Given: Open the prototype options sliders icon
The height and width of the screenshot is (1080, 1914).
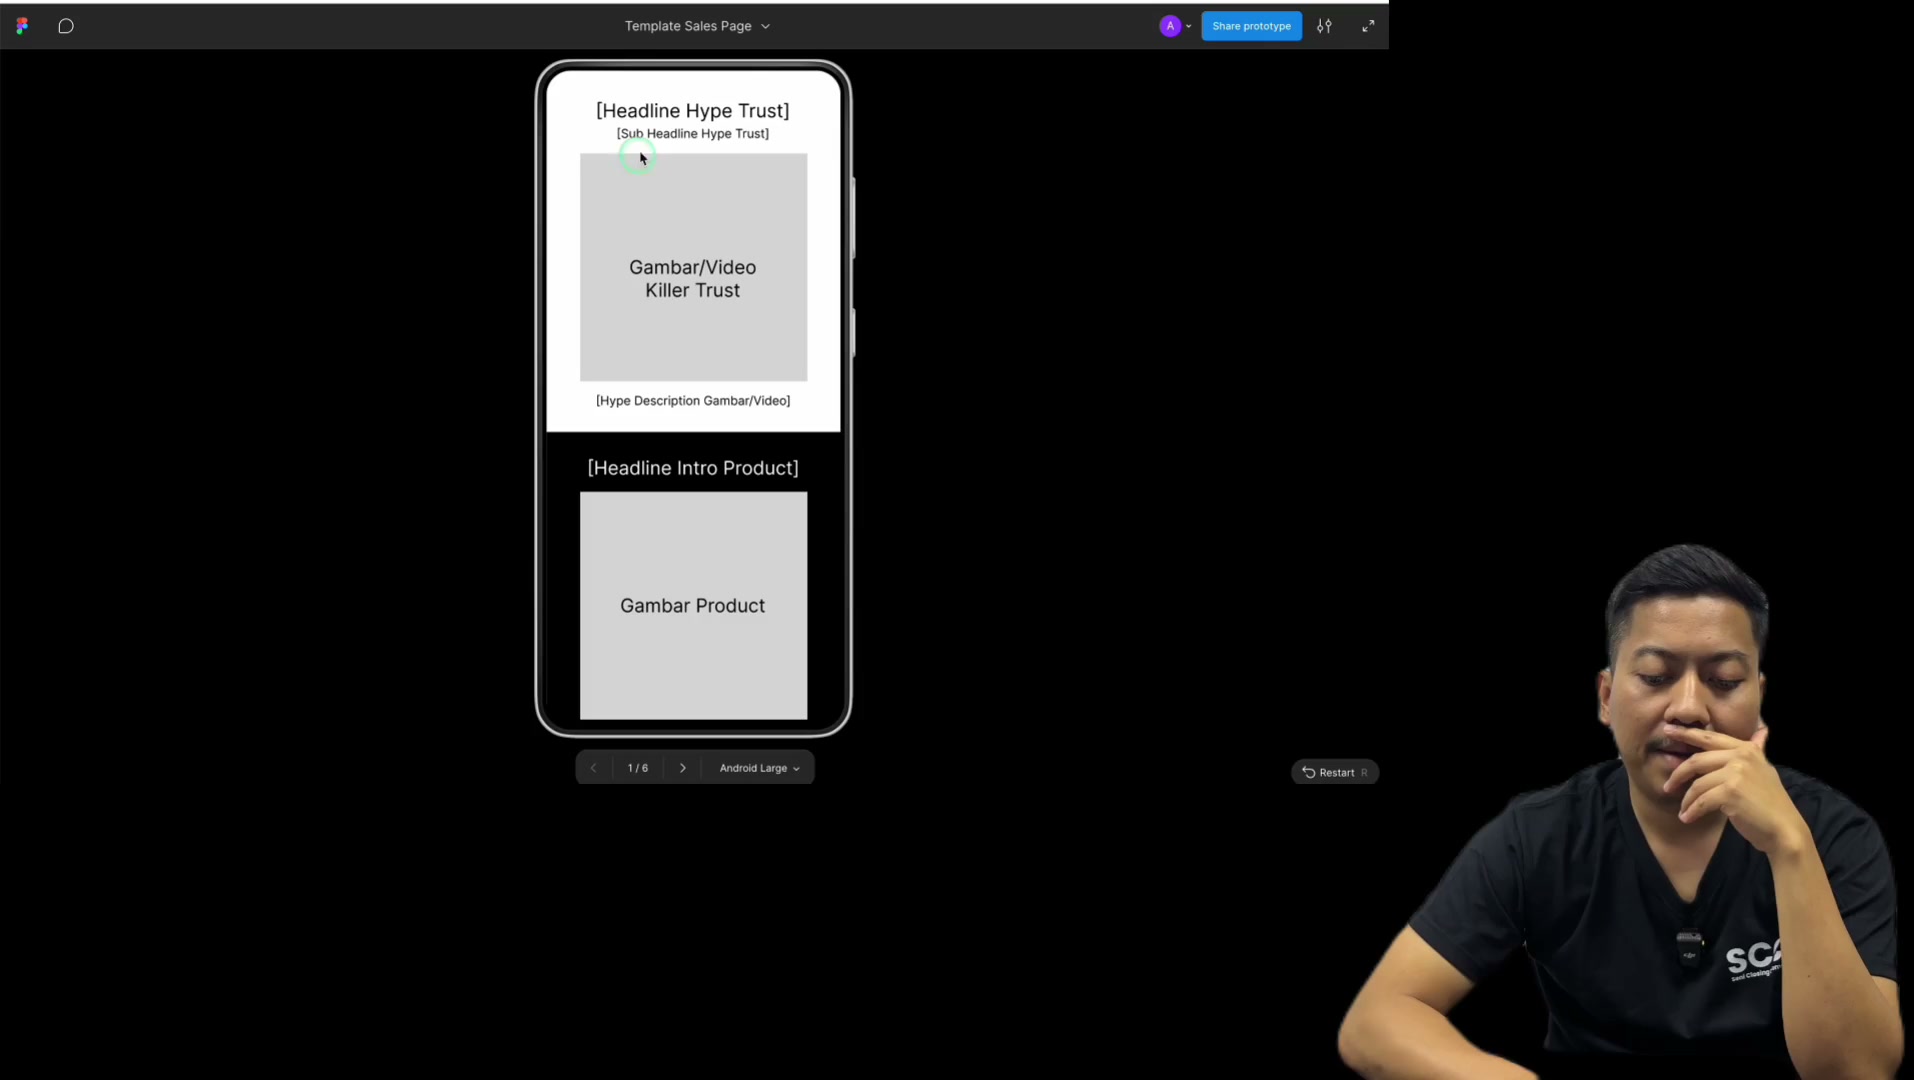Looking at the screenshot, I should coord(1324,26).
